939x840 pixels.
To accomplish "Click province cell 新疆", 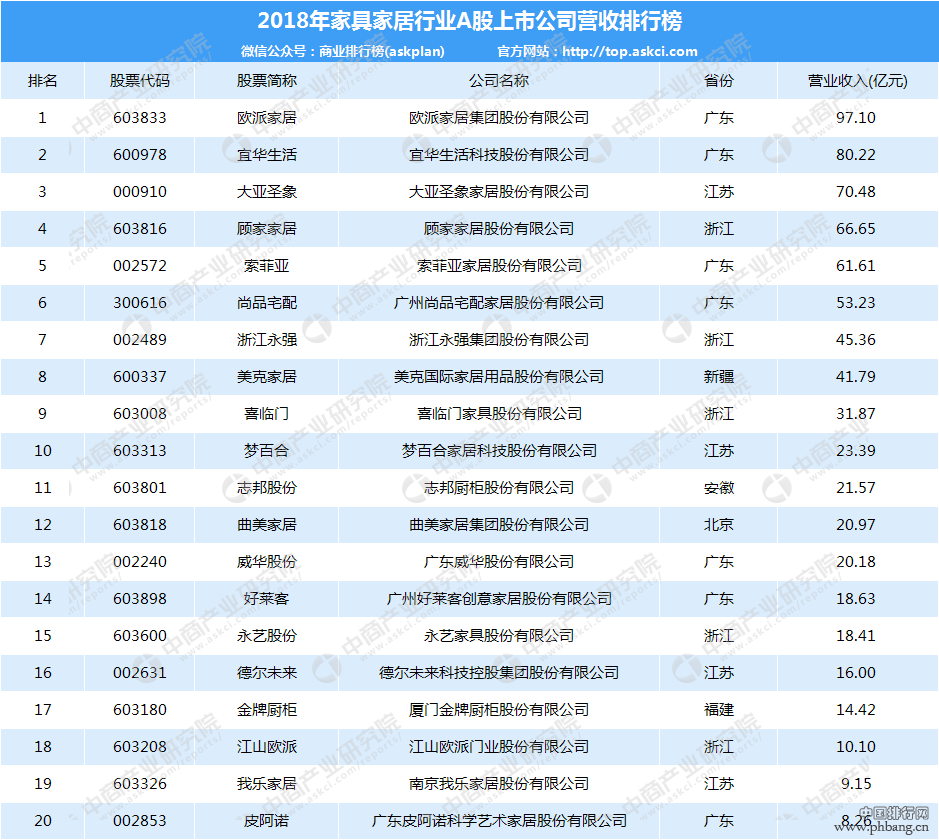I will (x=719, y=377).
